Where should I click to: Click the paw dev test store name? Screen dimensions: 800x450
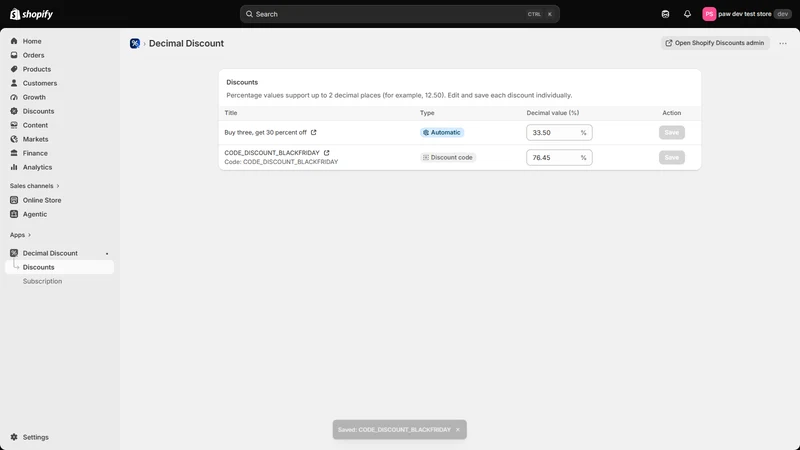point(744,14)
